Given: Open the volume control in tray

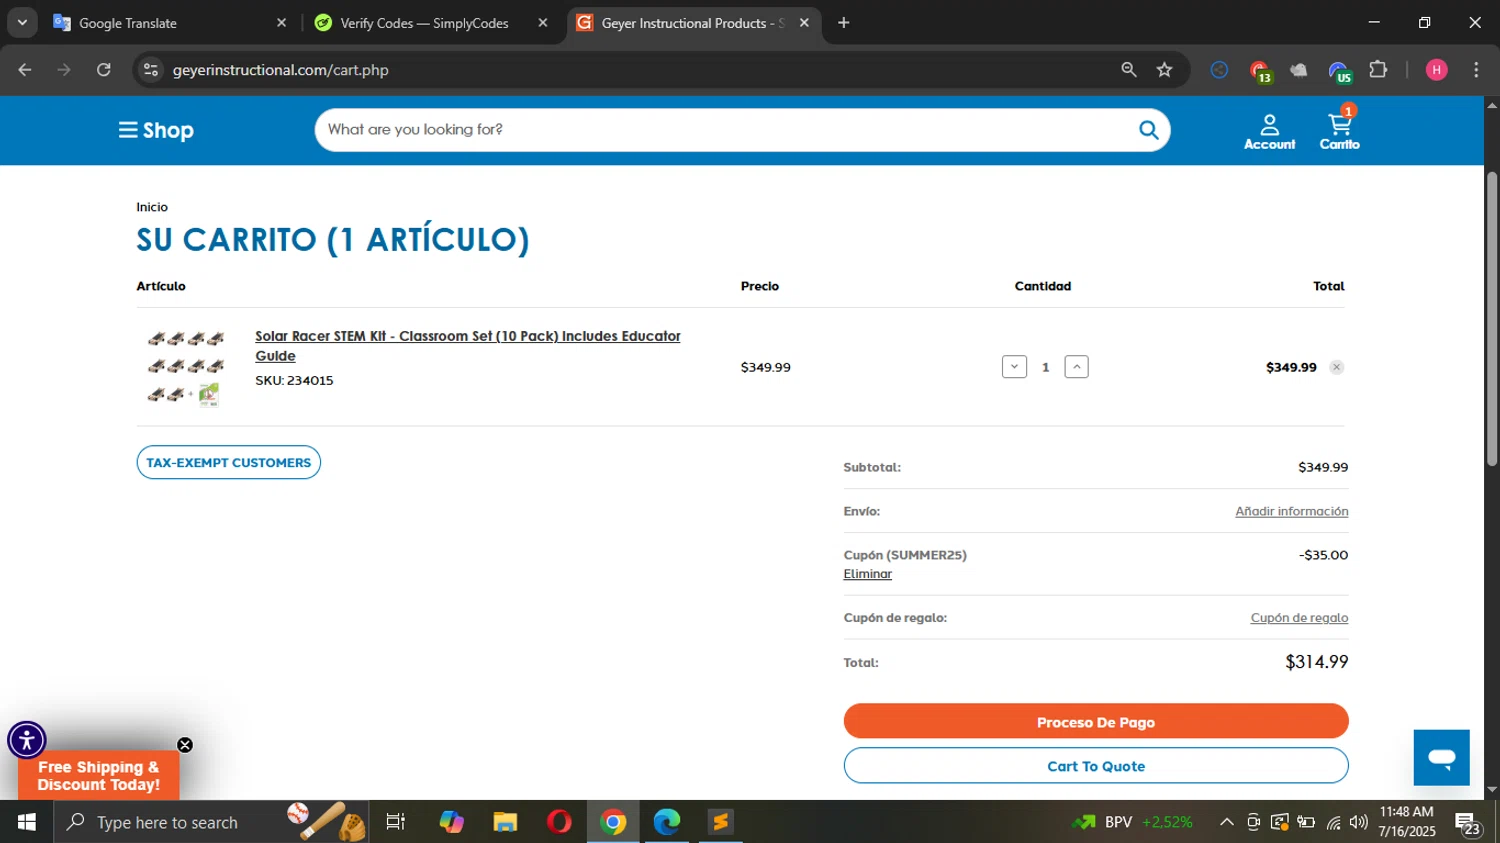Looking at the screenshot, I should [1358, 822].
